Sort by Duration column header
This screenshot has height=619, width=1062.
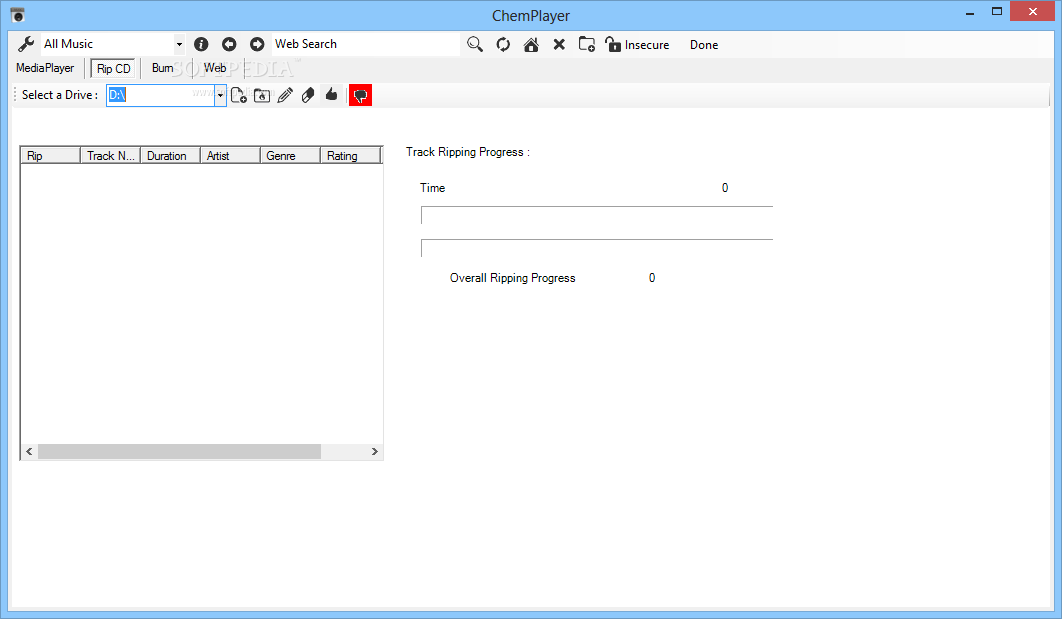pos(170,156)
